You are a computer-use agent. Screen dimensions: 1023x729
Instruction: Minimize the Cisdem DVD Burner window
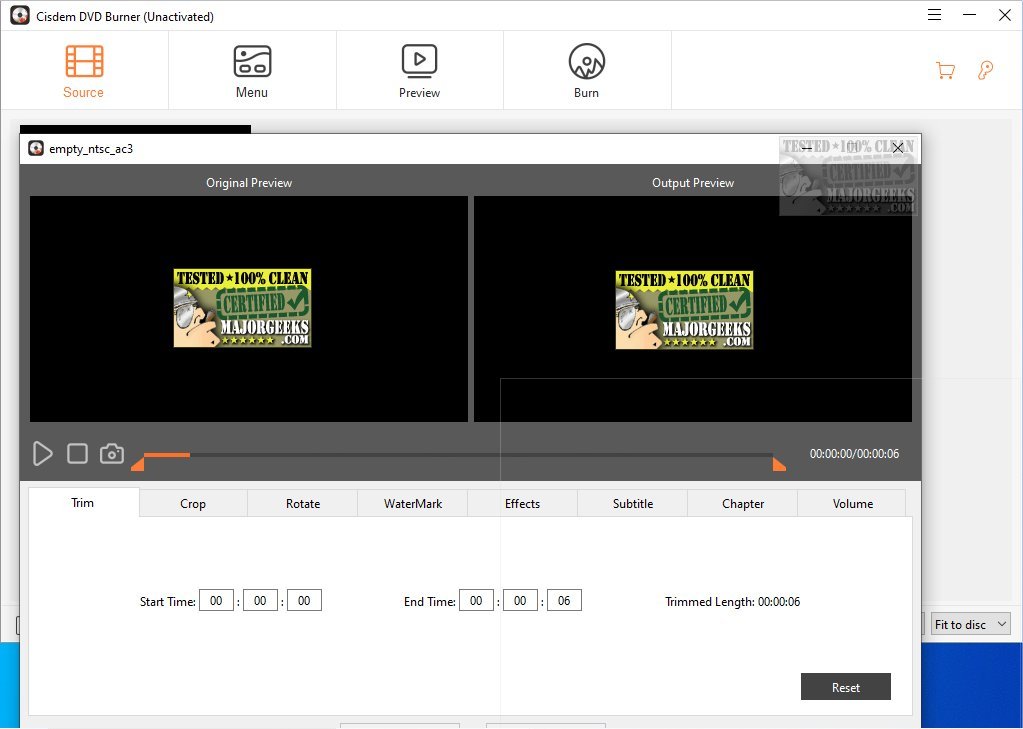pyautogui.click(x=970, y=15)
